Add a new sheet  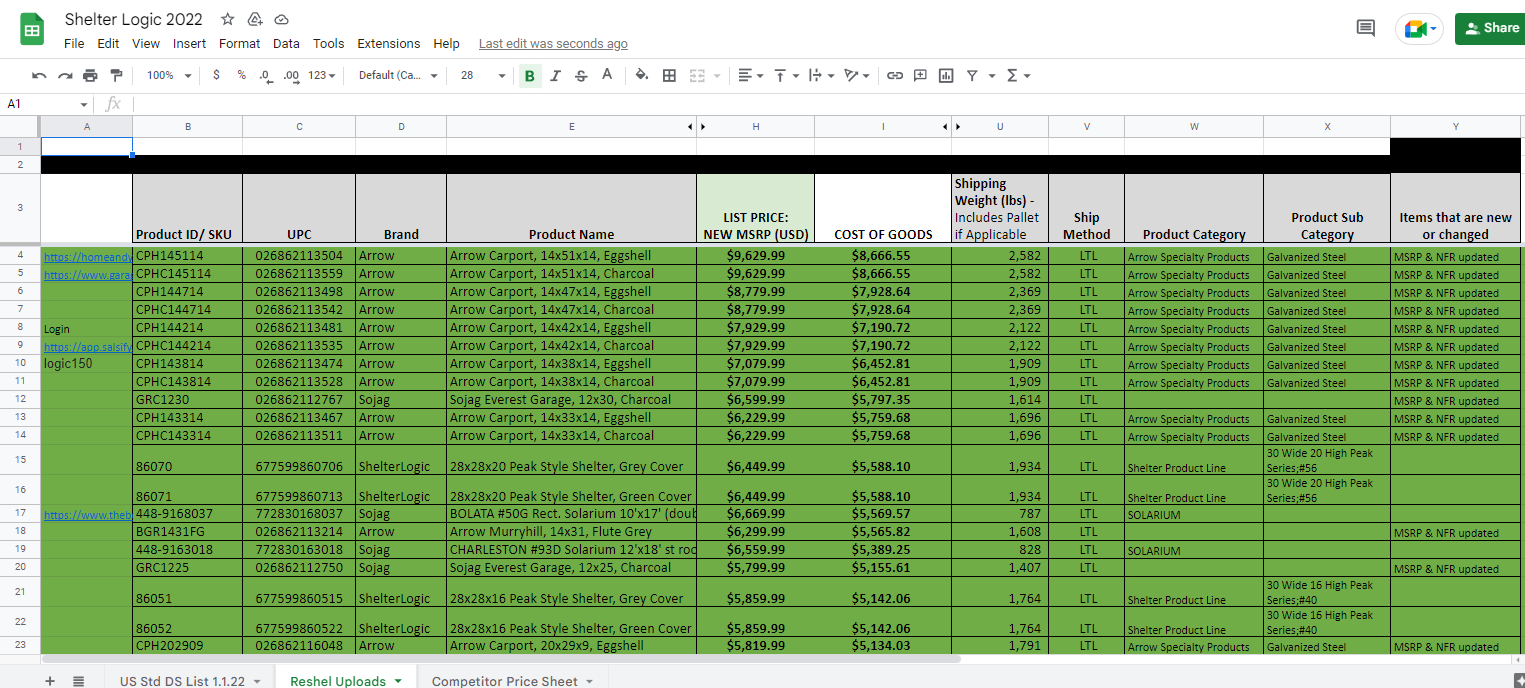tap(49, 680)
